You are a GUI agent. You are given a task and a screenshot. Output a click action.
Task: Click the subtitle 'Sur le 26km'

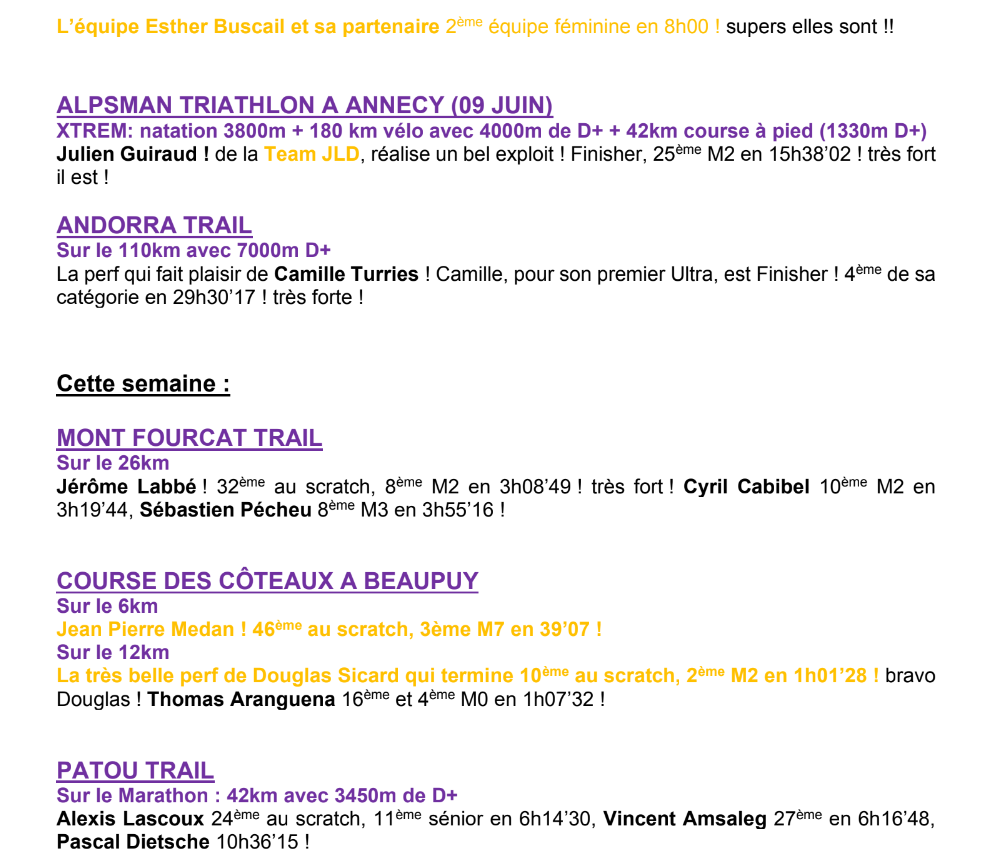(x=113, y=463)
